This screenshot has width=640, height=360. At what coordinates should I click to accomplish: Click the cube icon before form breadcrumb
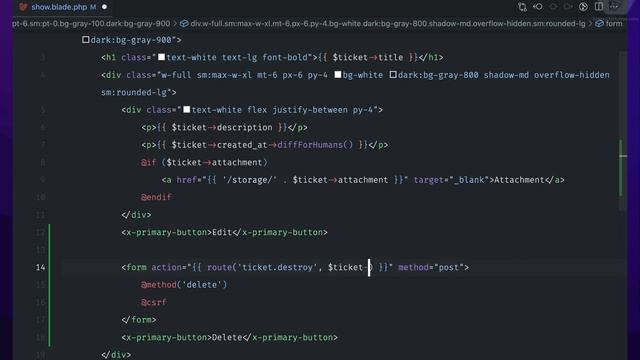point(599,24)
